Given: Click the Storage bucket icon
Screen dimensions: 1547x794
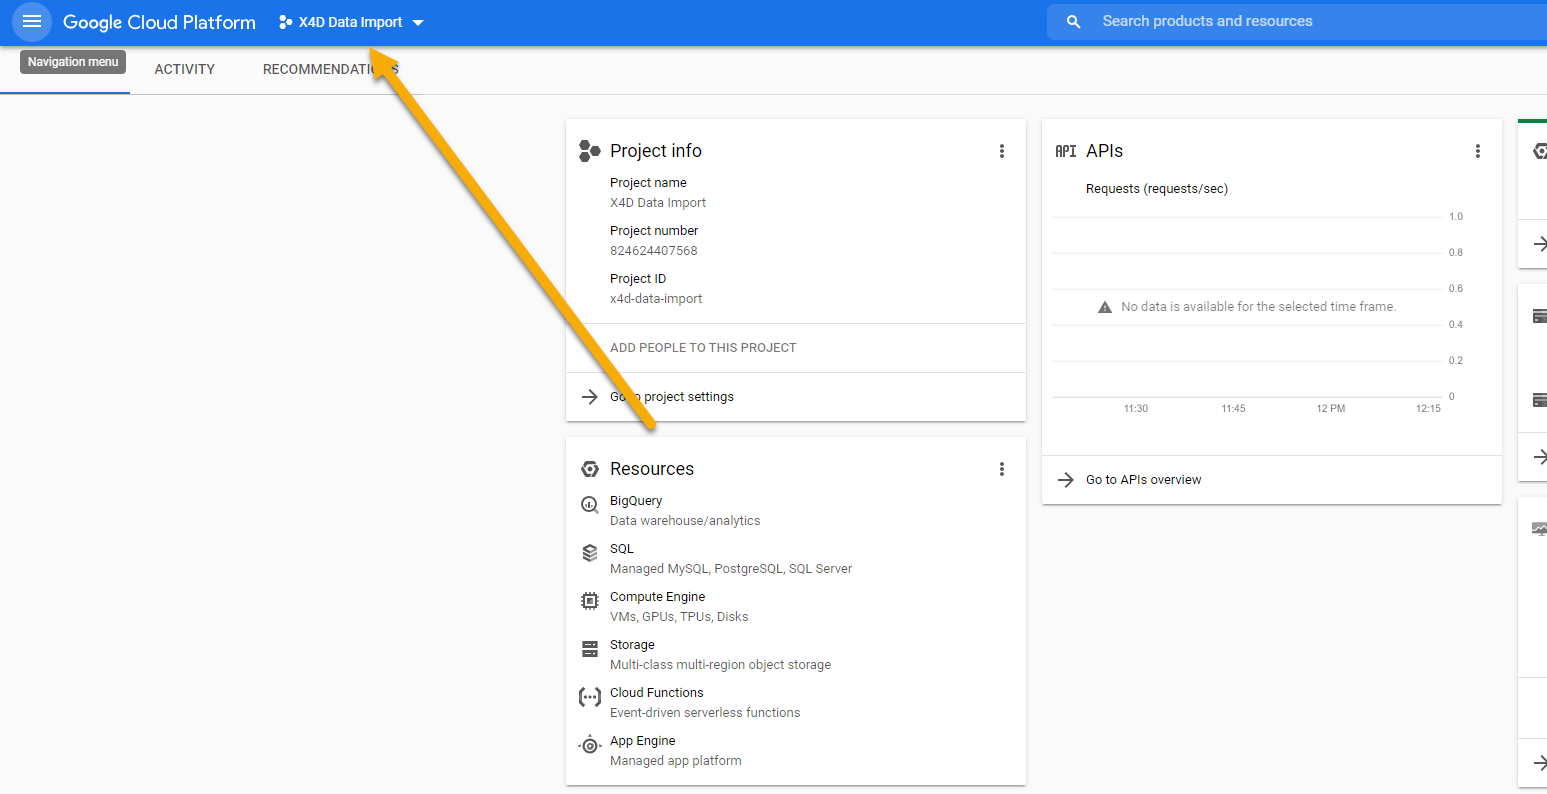Looking at the screenshot, I should [590, 649].
